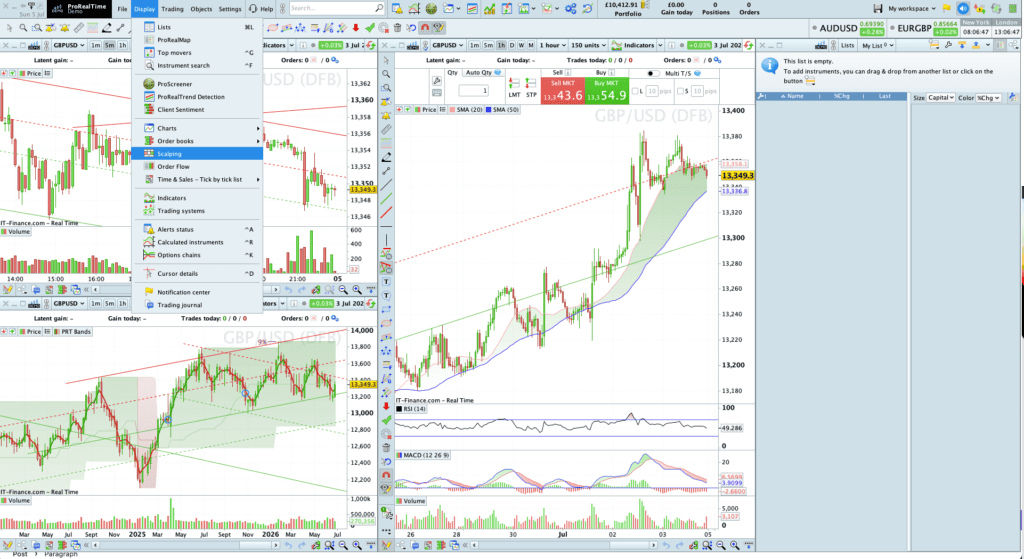The height and width of the screenshot is (559, 1024).
Task: Open ProScreener from the Display menu
Action: pyautogui.click(x=197, y=84)
